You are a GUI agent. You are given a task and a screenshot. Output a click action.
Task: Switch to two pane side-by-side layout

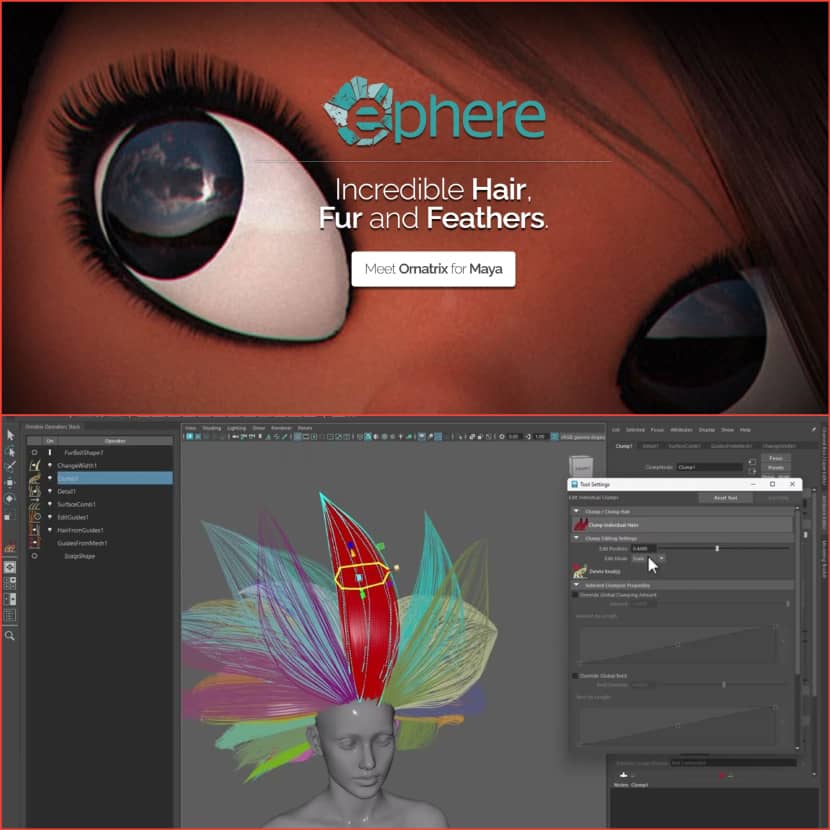[10, 599]
